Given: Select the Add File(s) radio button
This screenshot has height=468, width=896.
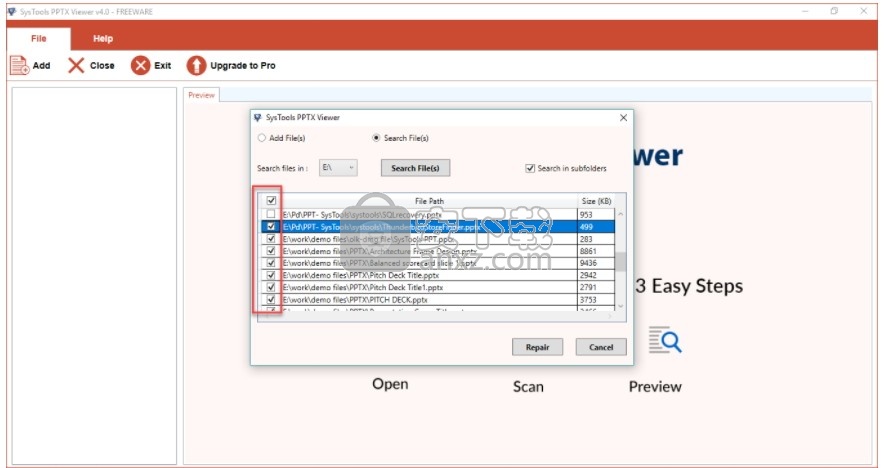Looking at the screenshot, I should coord(262,138).
